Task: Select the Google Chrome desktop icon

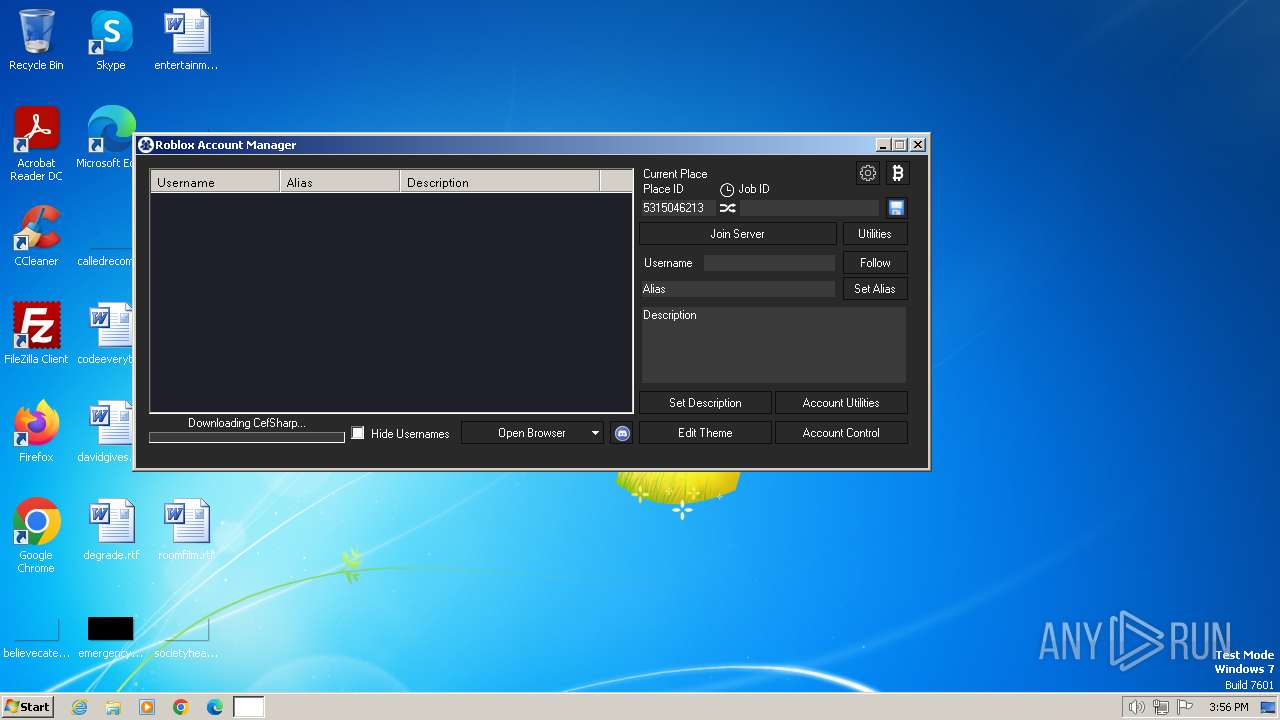Action: point(36,536)
